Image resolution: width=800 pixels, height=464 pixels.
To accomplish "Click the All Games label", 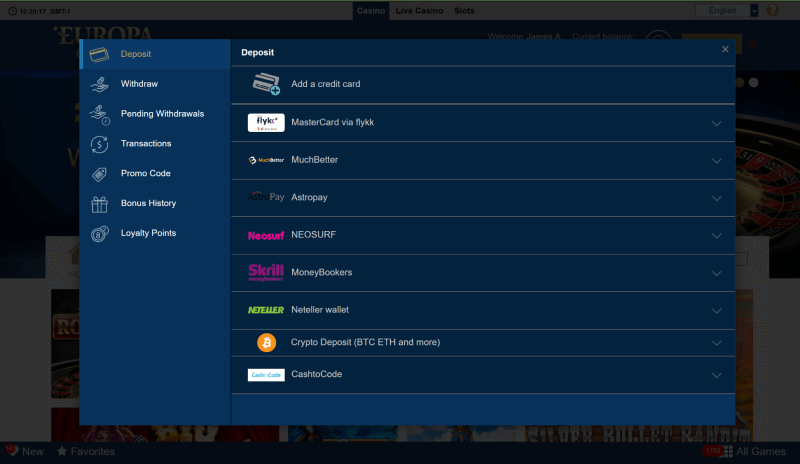I will (761, 451).
